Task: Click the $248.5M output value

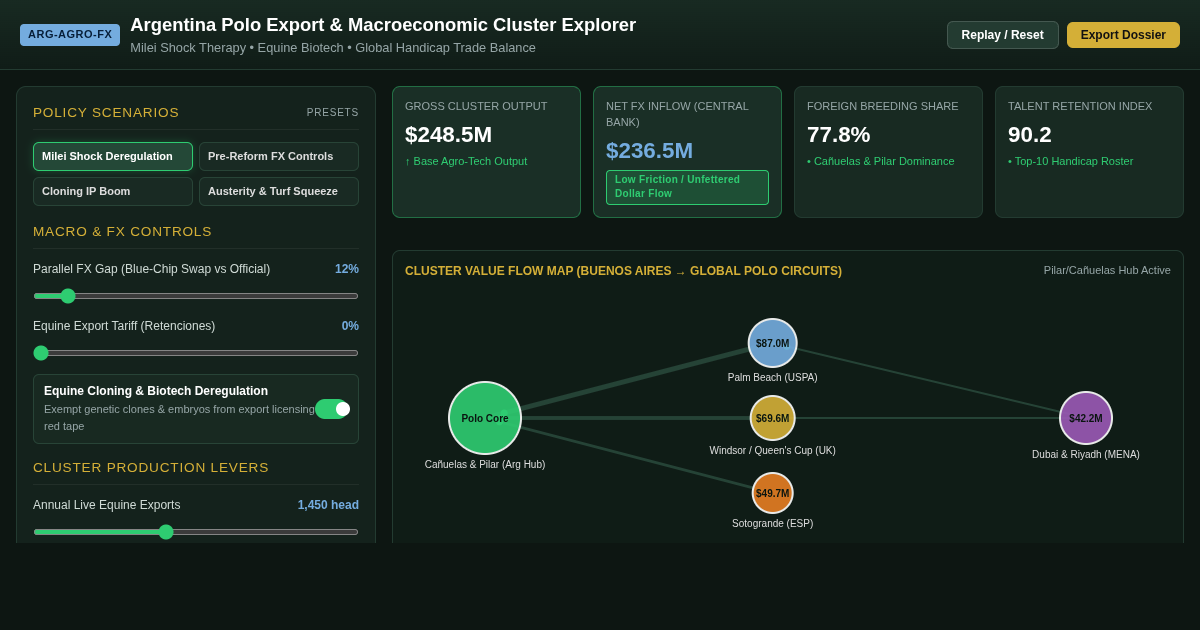Action: tap(448, 135)
